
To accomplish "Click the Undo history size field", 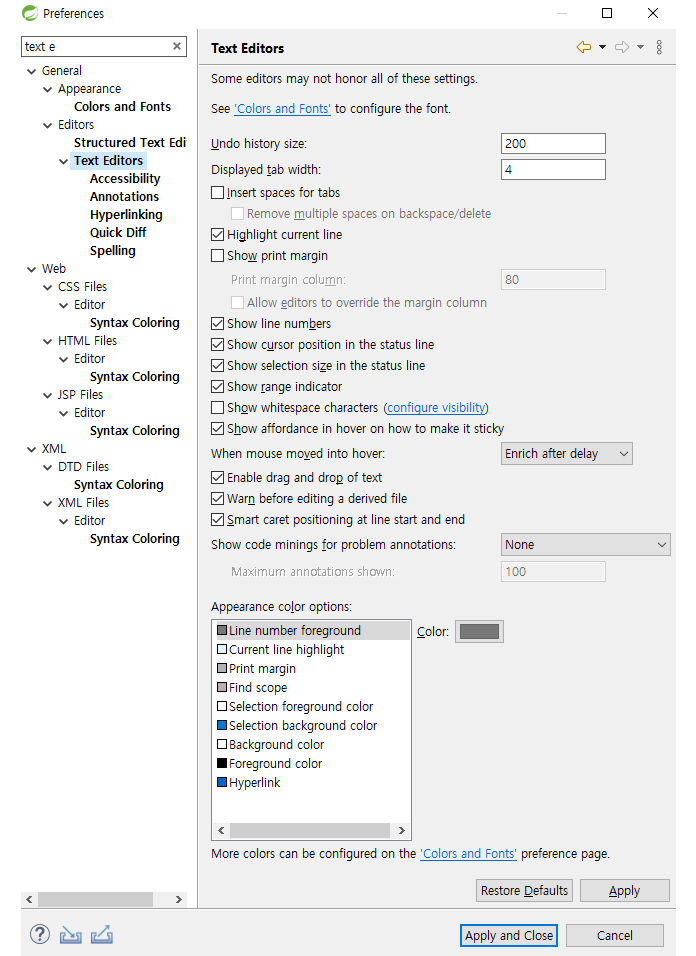I will [553, 144].
